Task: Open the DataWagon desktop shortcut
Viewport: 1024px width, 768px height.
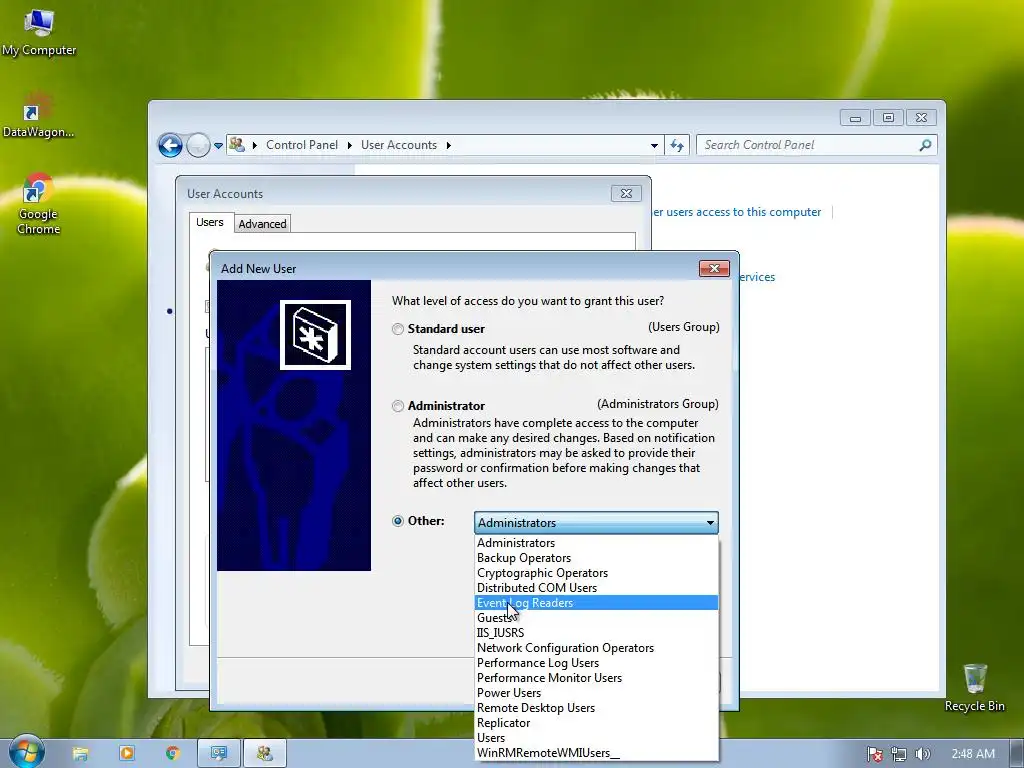Action: [38, 115]
